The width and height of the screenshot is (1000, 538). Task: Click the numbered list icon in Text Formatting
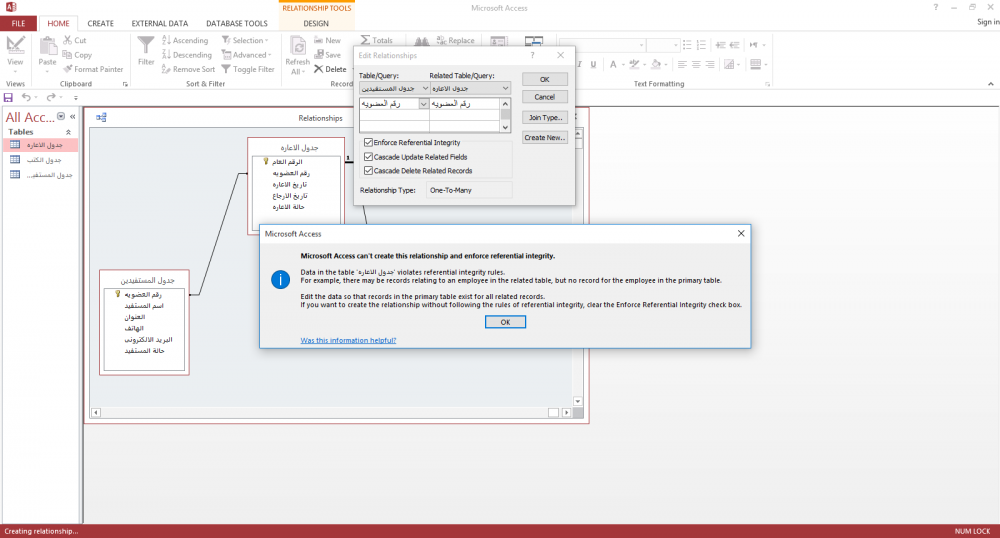click(701, 45)
